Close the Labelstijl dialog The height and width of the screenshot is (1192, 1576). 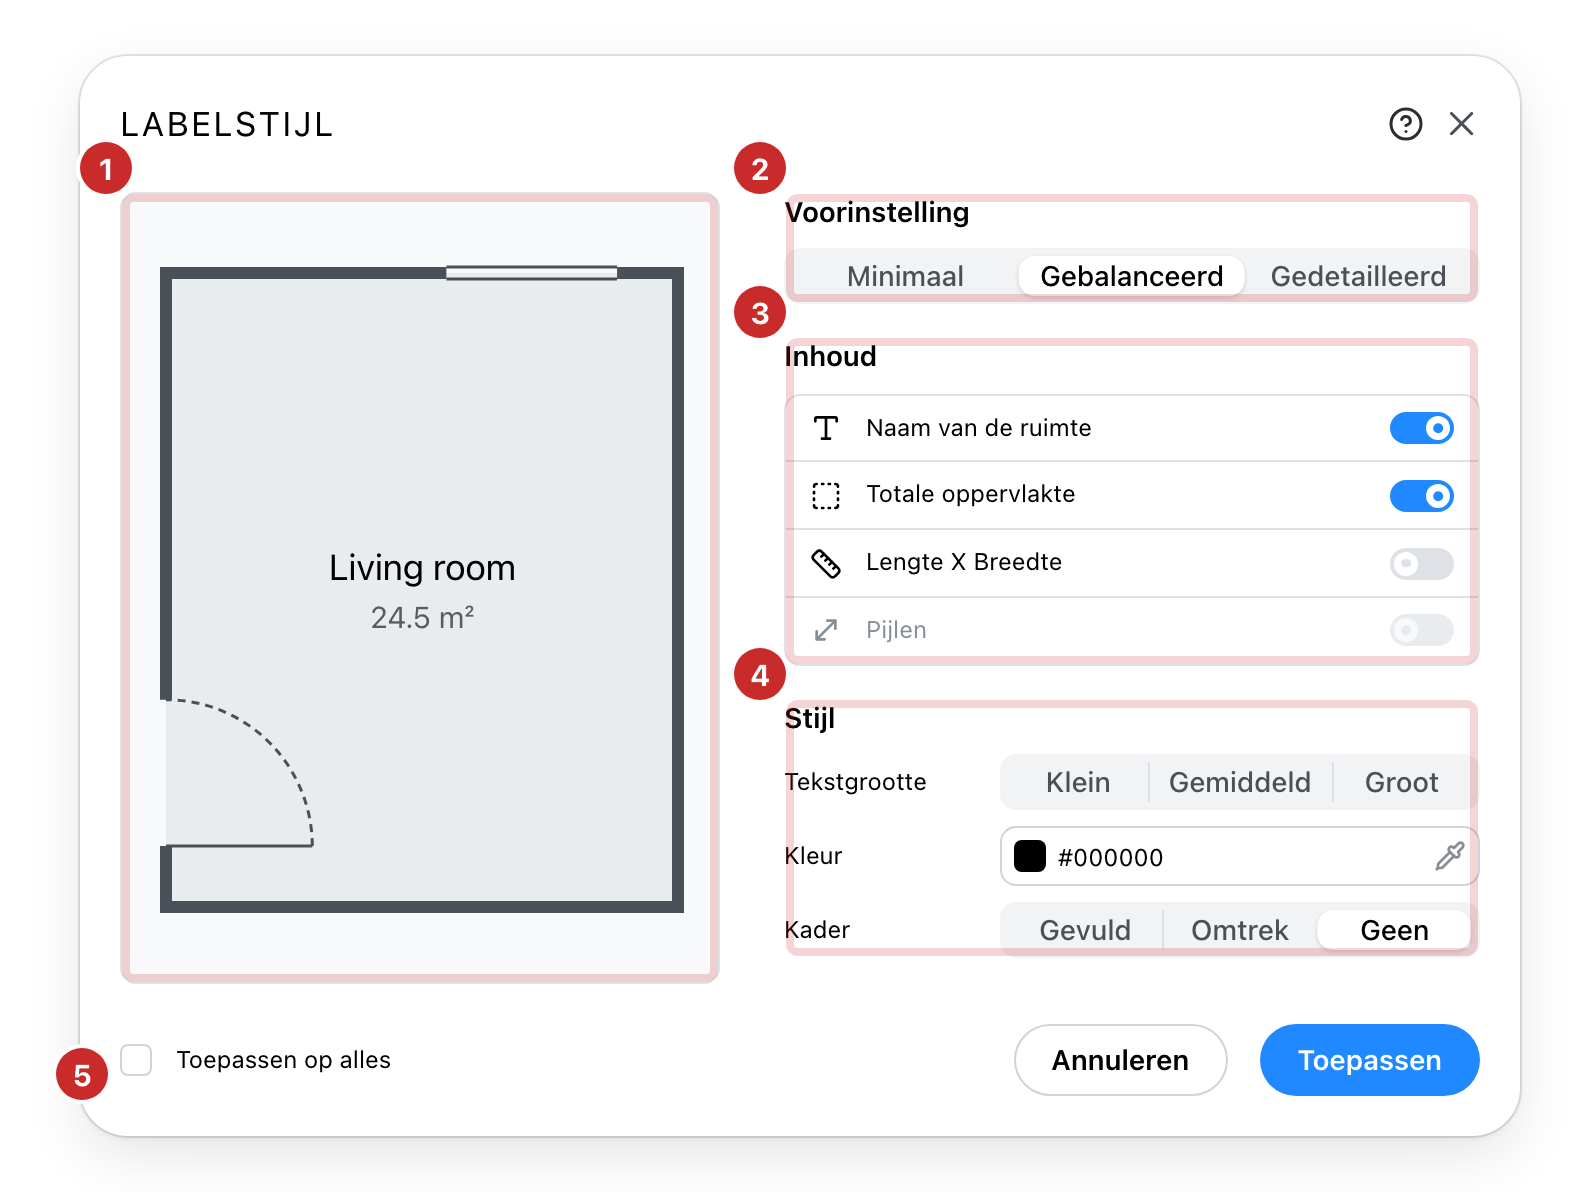[x=1461, y=124]
